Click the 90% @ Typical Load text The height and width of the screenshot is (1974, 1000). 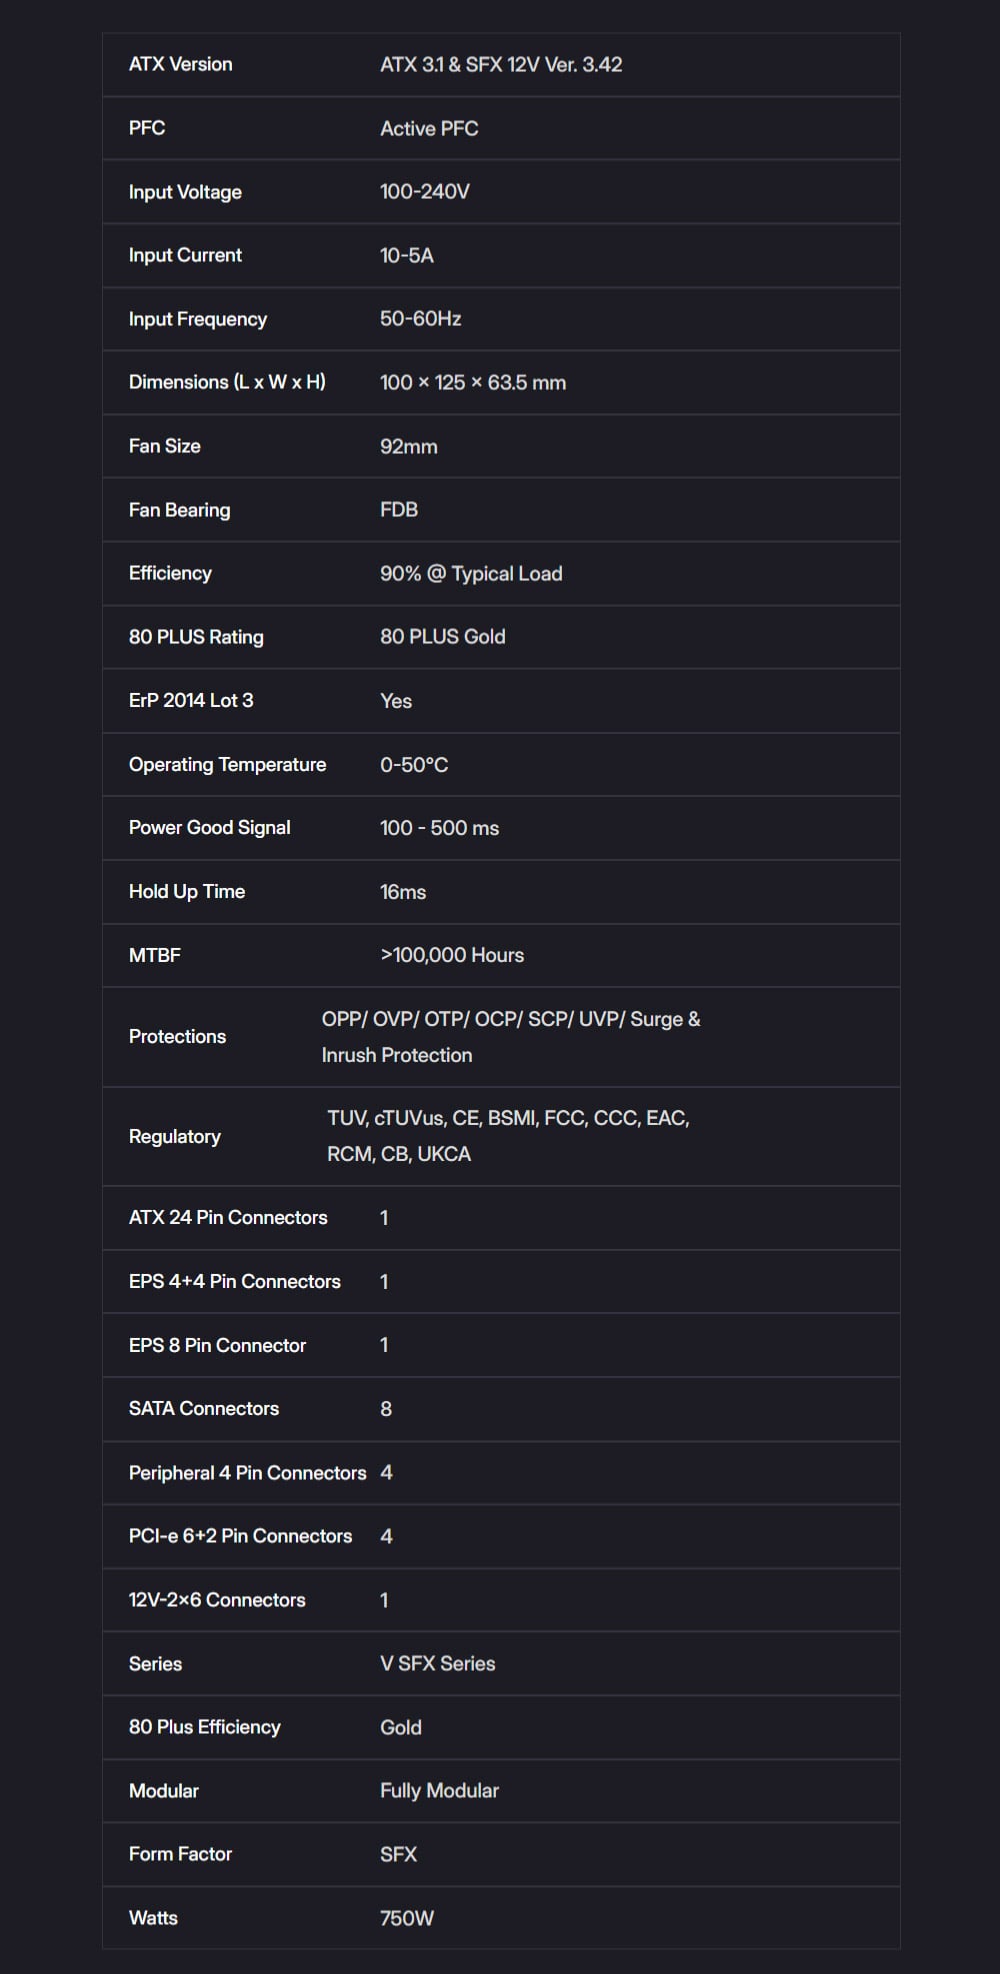(470, 573)
